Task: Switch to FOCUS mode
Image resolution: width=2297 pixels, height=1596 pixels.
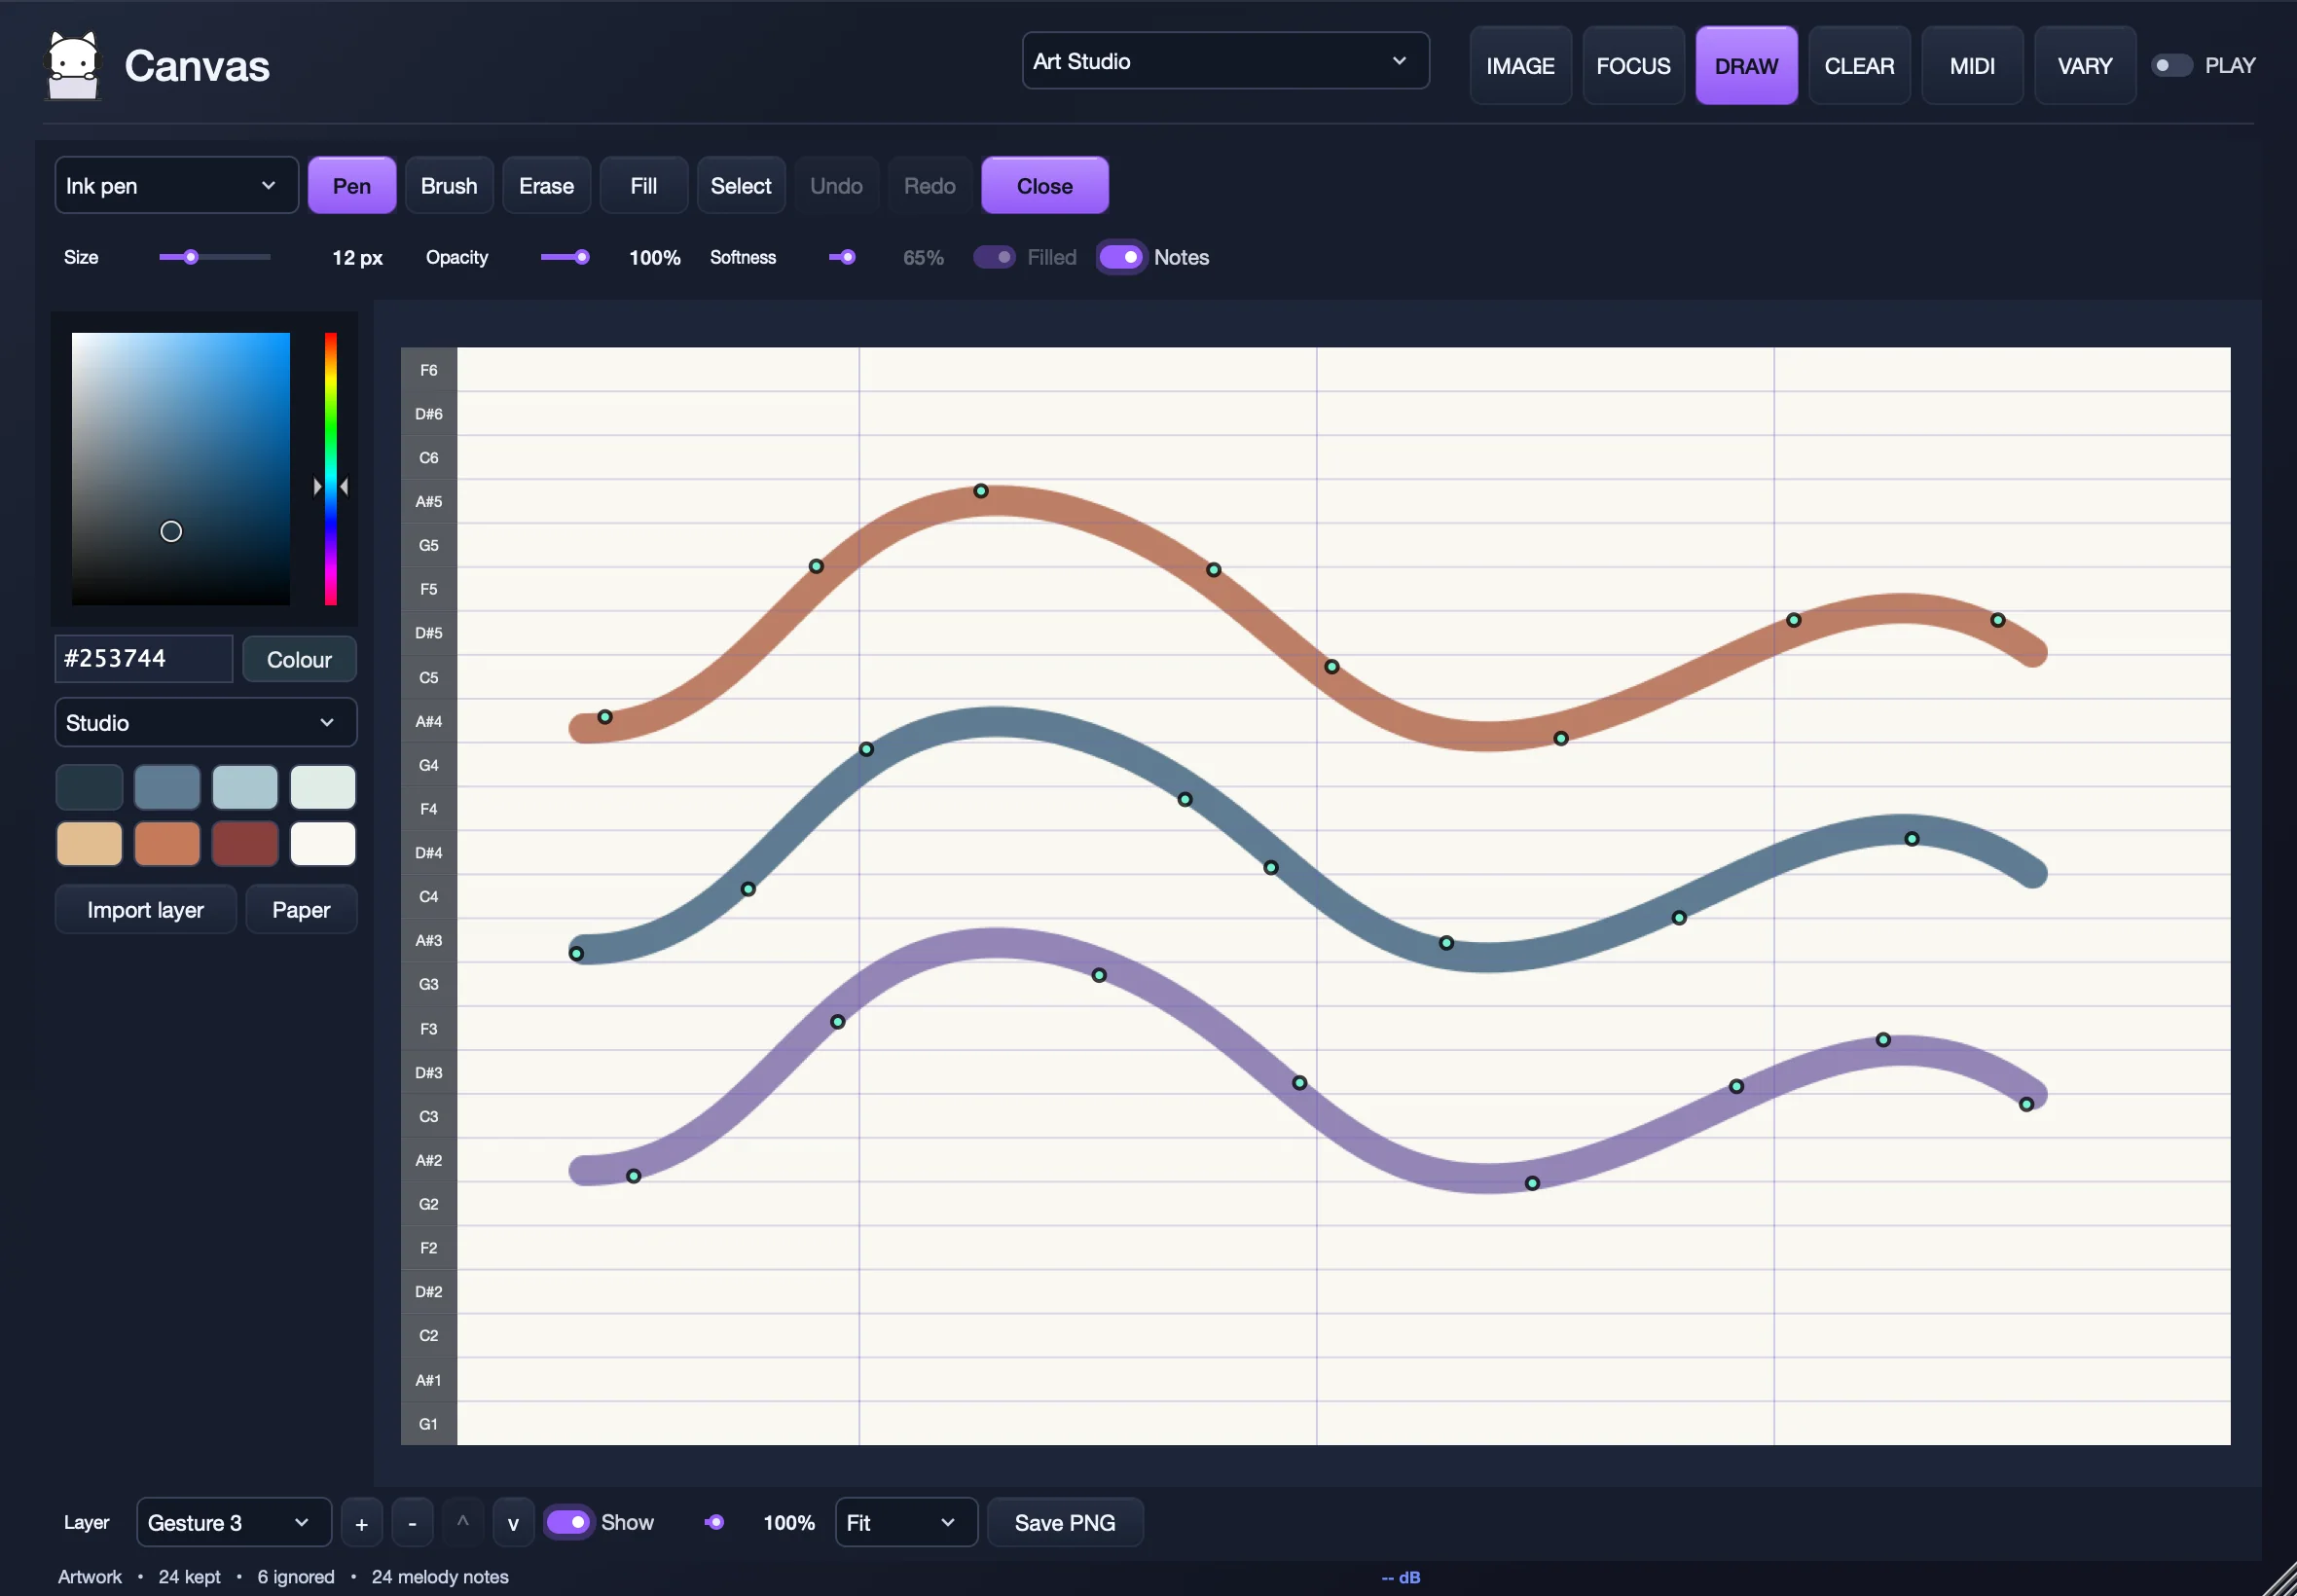Action: pyautogui.click(x=1633, y=66)
